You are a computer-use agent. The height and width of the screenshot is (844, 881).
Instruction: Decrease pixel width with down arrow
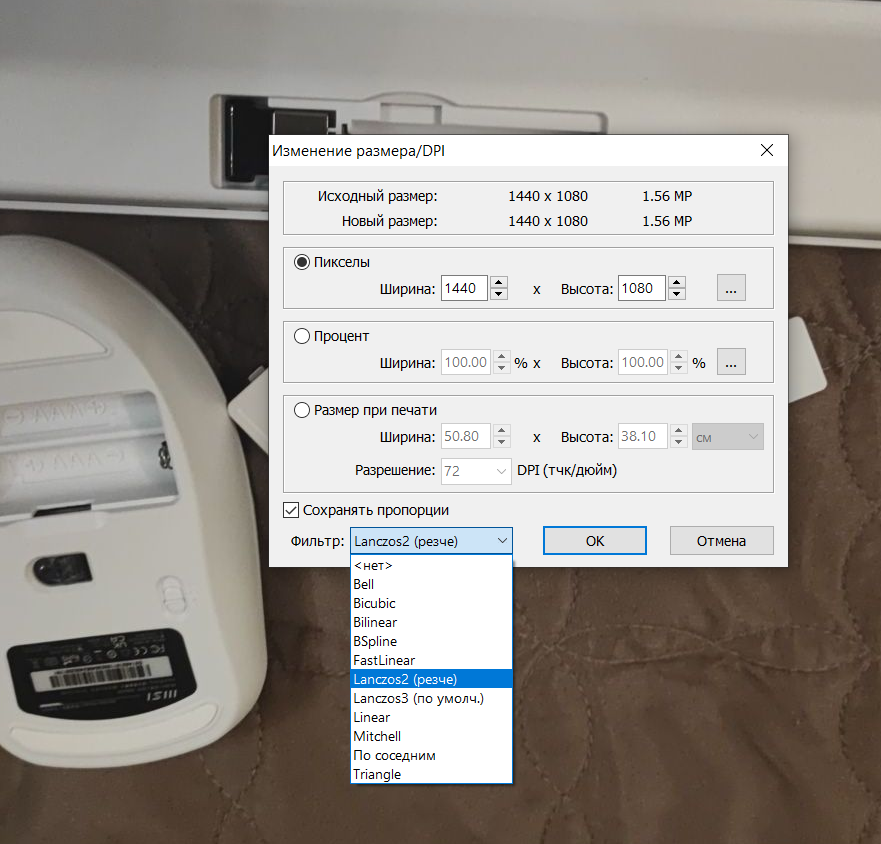click(x=499, y=294)
